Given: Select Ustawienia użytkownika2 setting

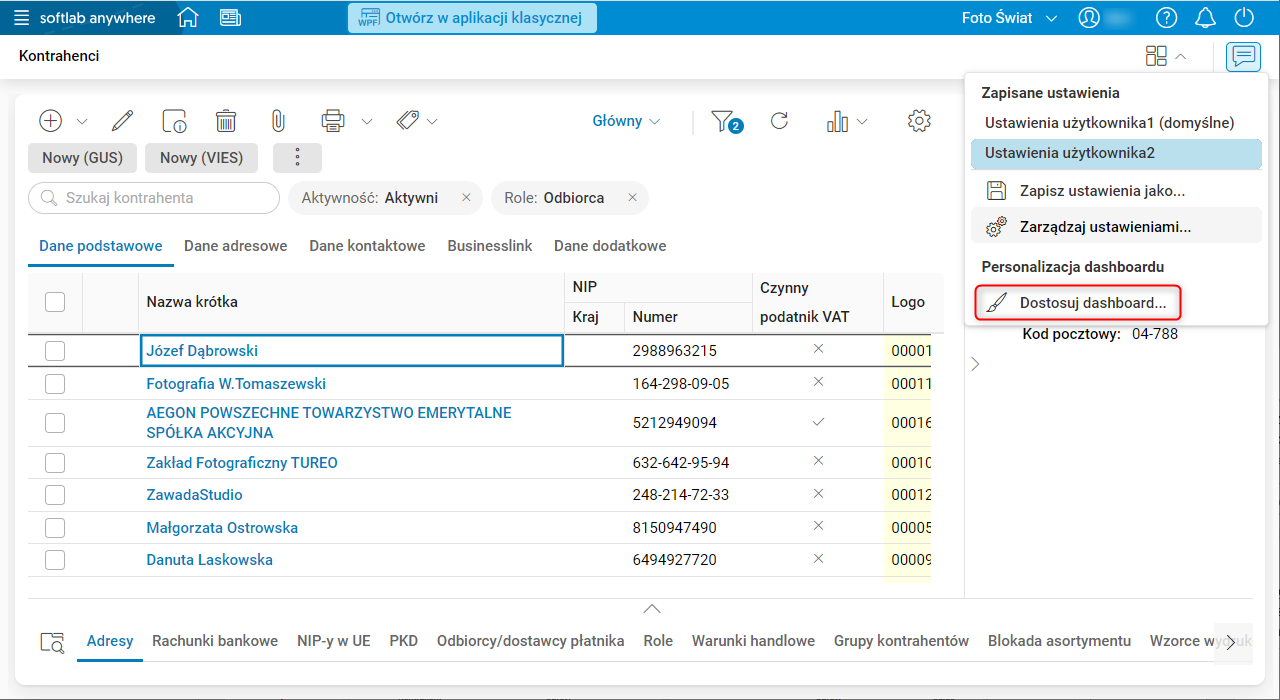Looking at the screenshot, I should coord(1116,153).
